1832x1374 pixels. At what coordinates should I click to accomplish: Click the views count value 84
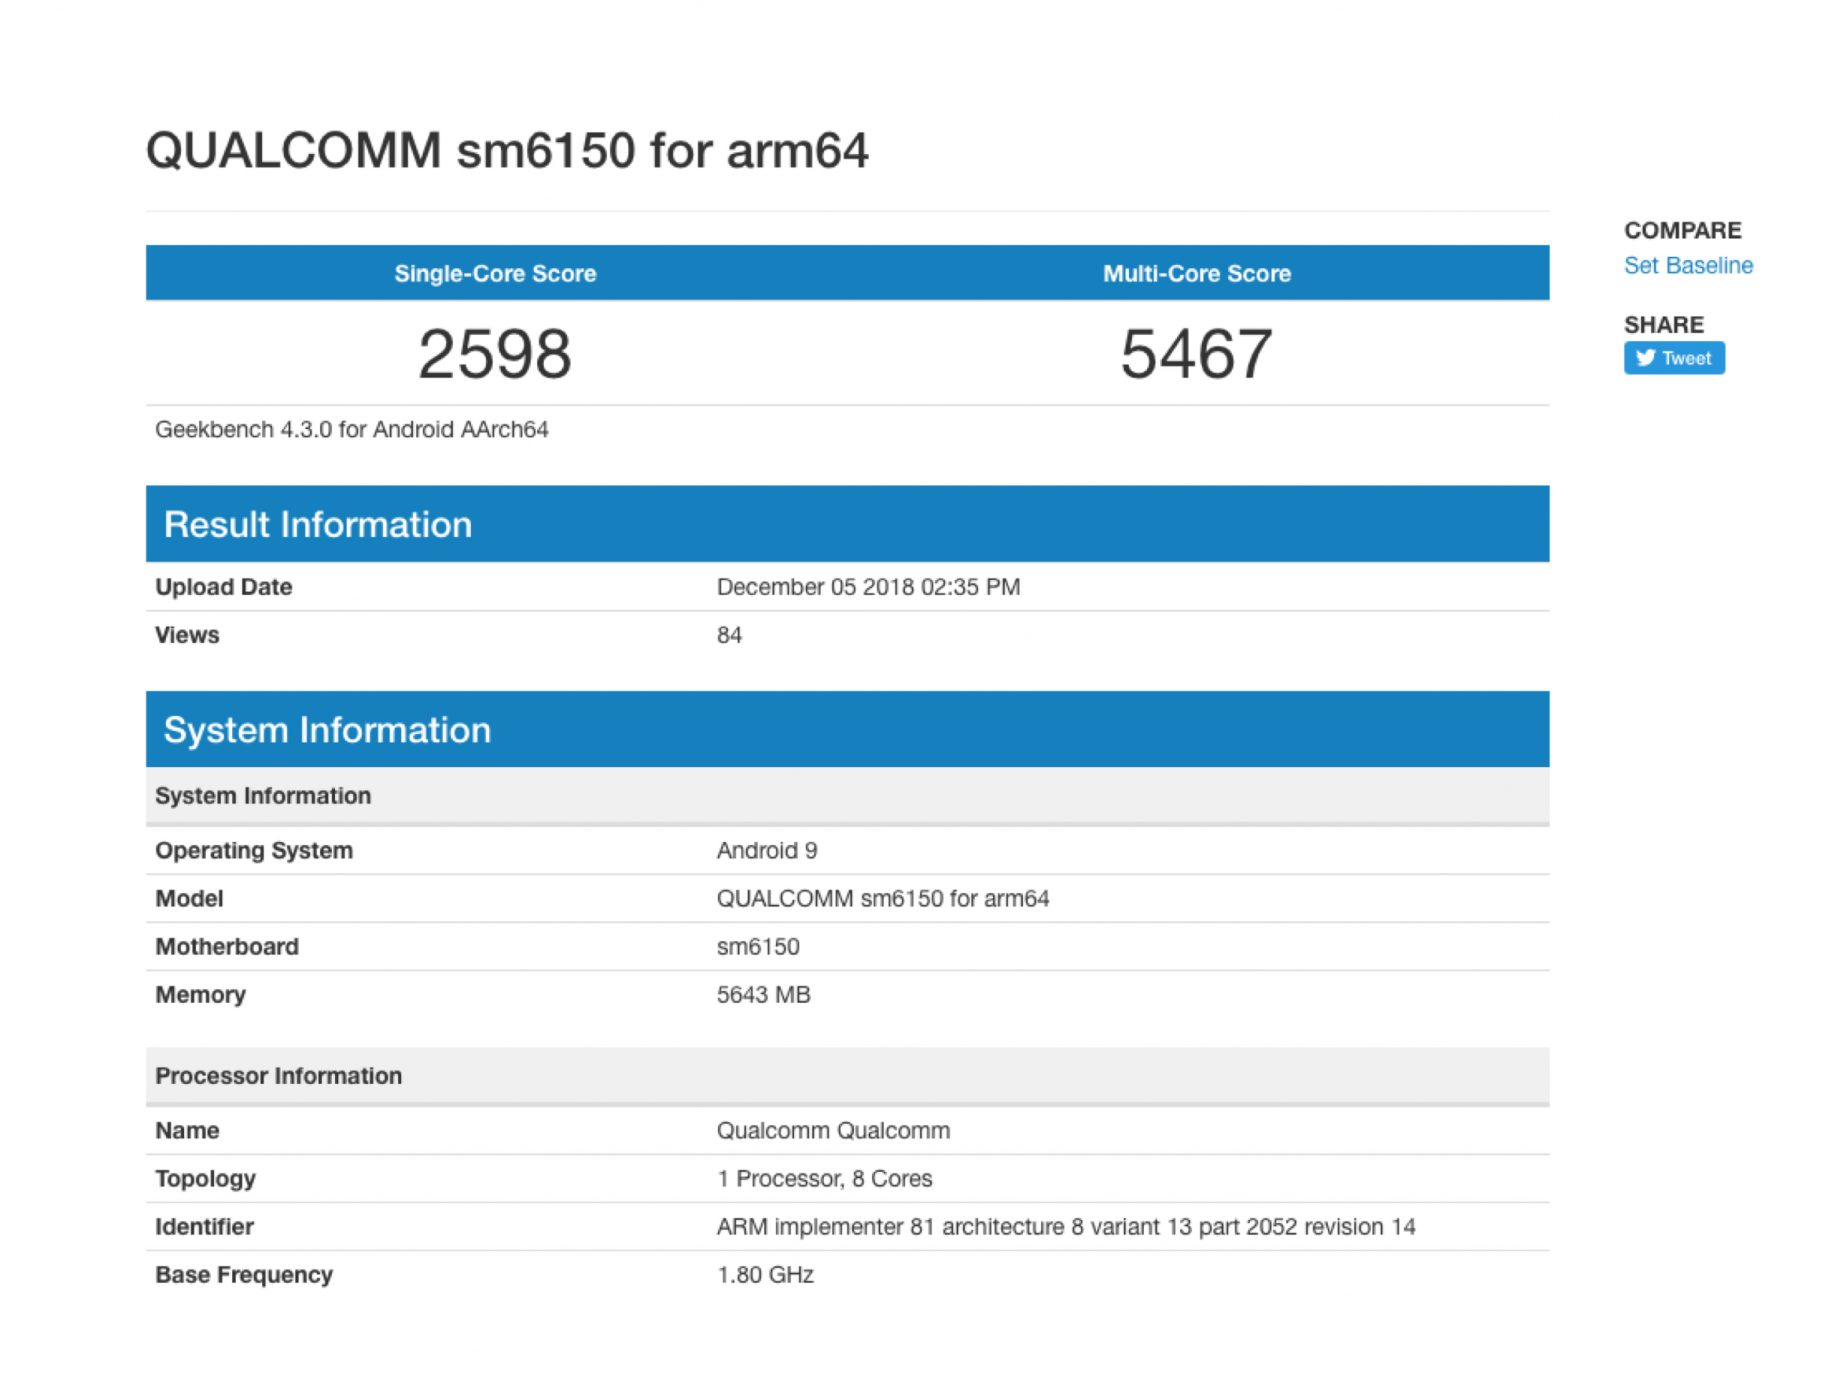(x=729, y=636)
